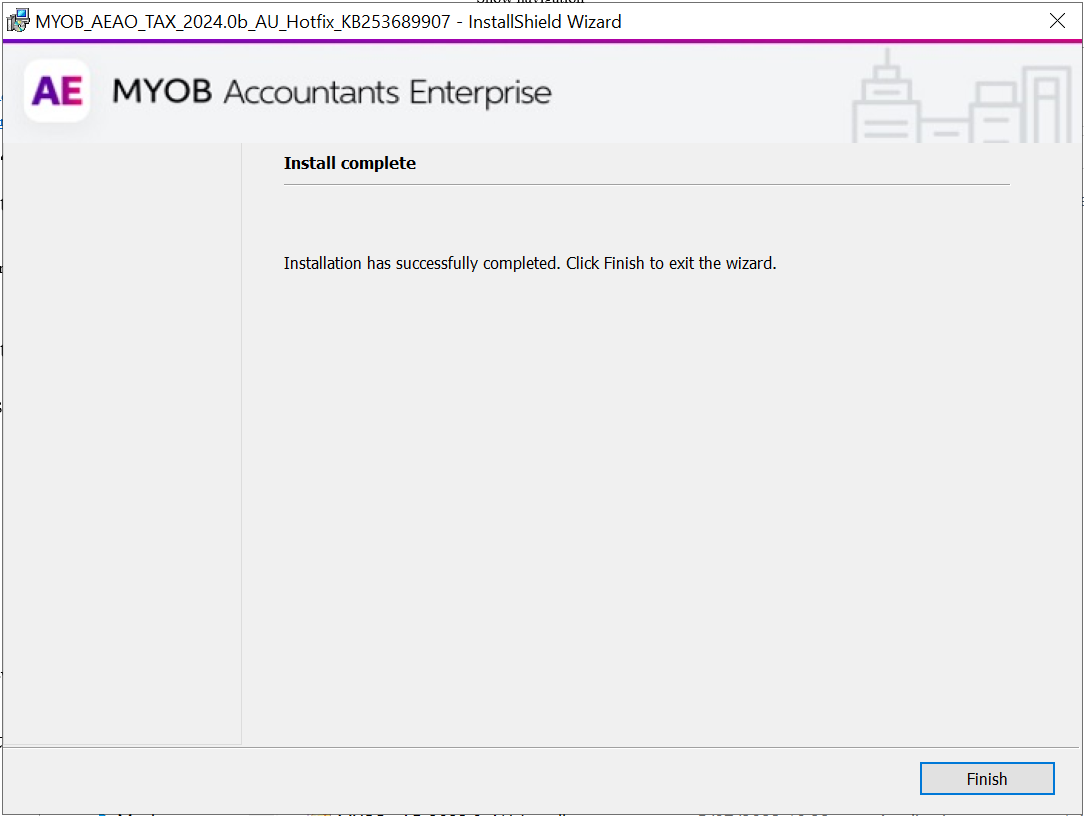Click the Install complete heading
The height and width of the screenshot is (816, 1084).
[350, 163]
